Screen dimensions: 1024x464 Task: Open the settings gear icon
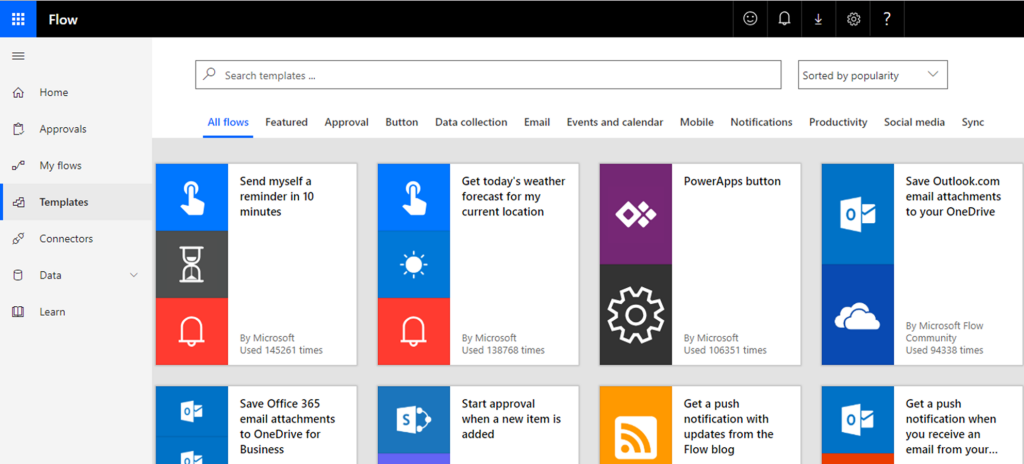pos(853,19)
